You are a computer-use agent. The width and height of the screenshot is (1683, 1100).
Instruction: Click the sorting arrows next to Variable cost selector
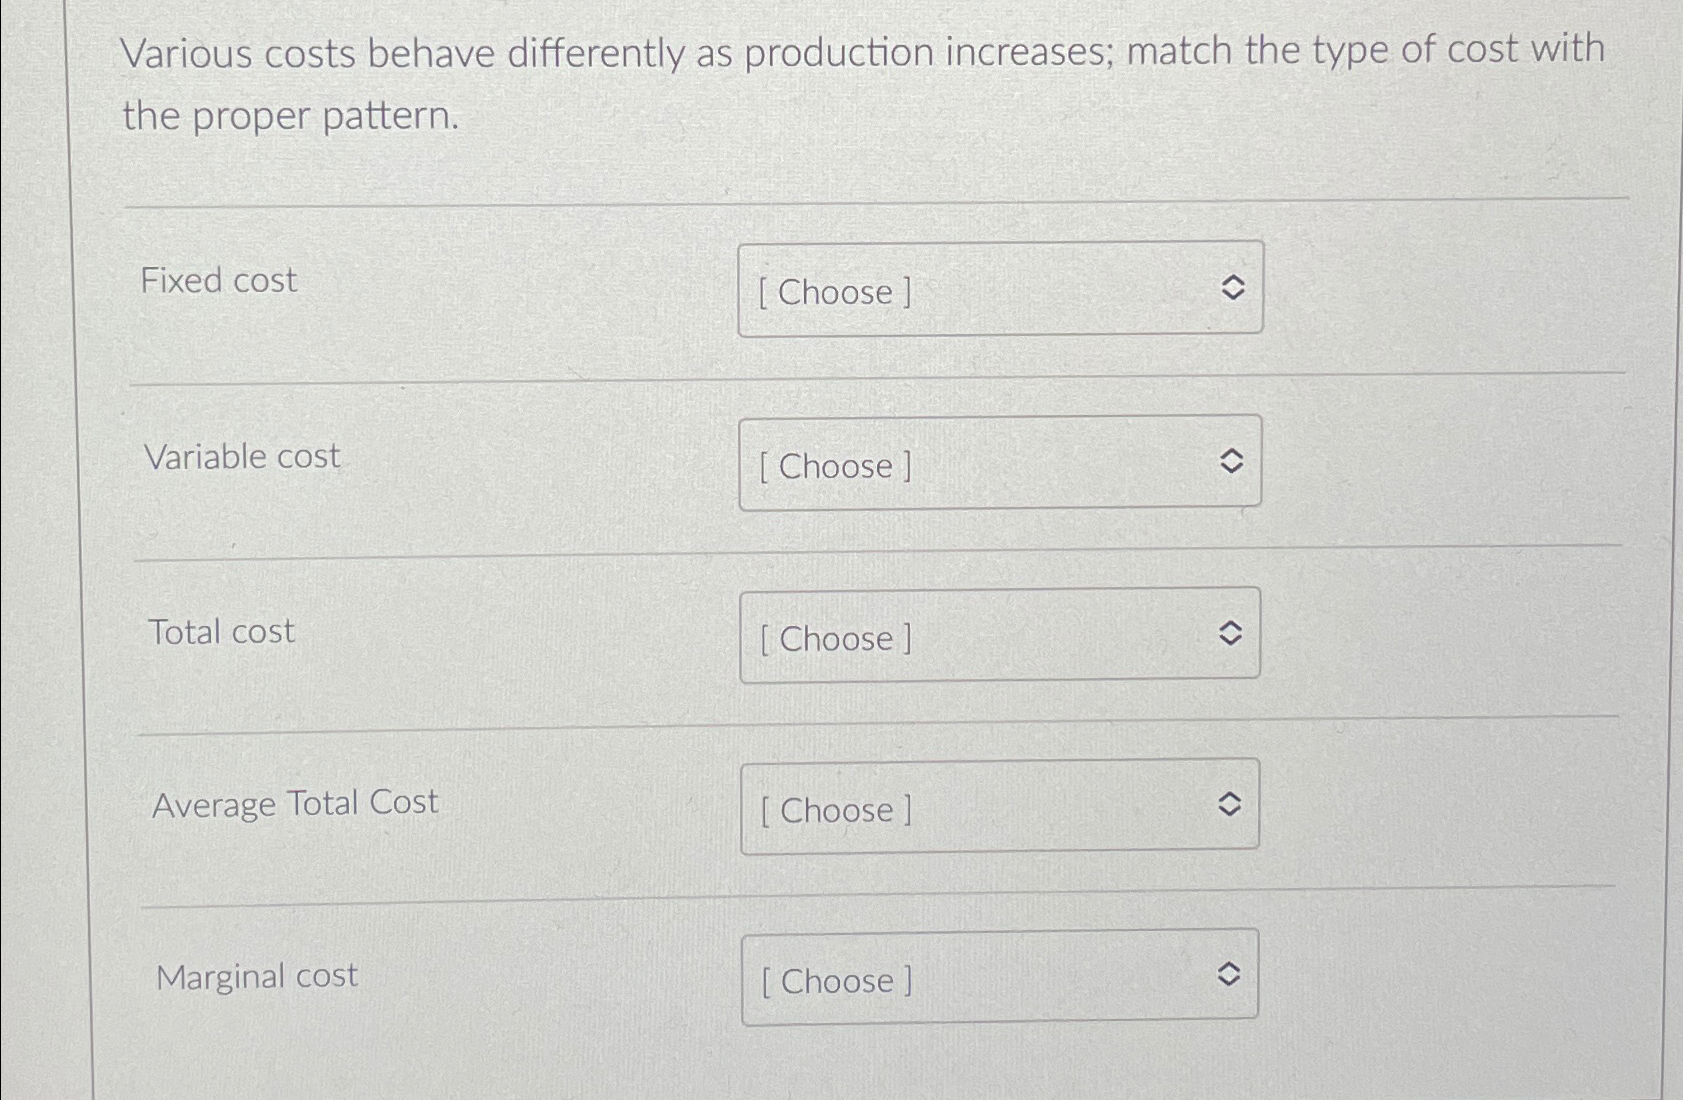point(1233,461)
